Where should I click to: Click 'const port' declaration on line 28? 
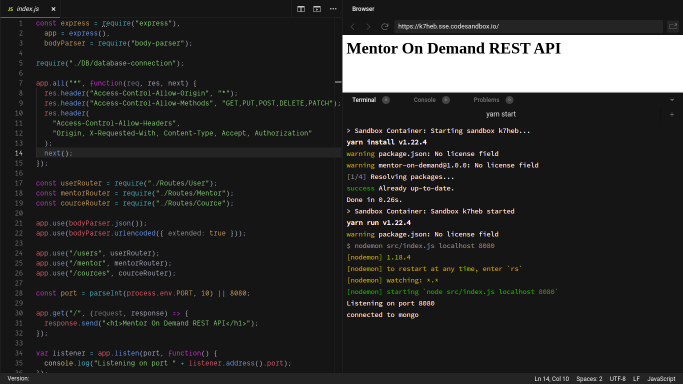click(56, 293)
